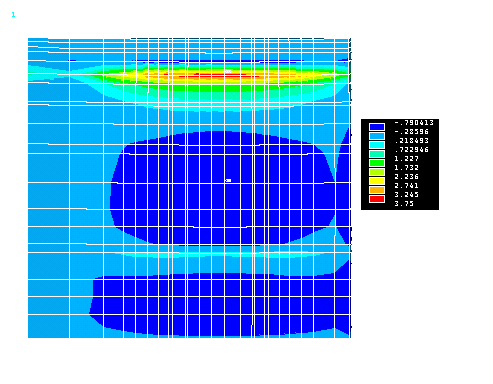Click the cyan window number 1 label
The width and height of the screenshot is (493, 384).
(x=13, y=15)
